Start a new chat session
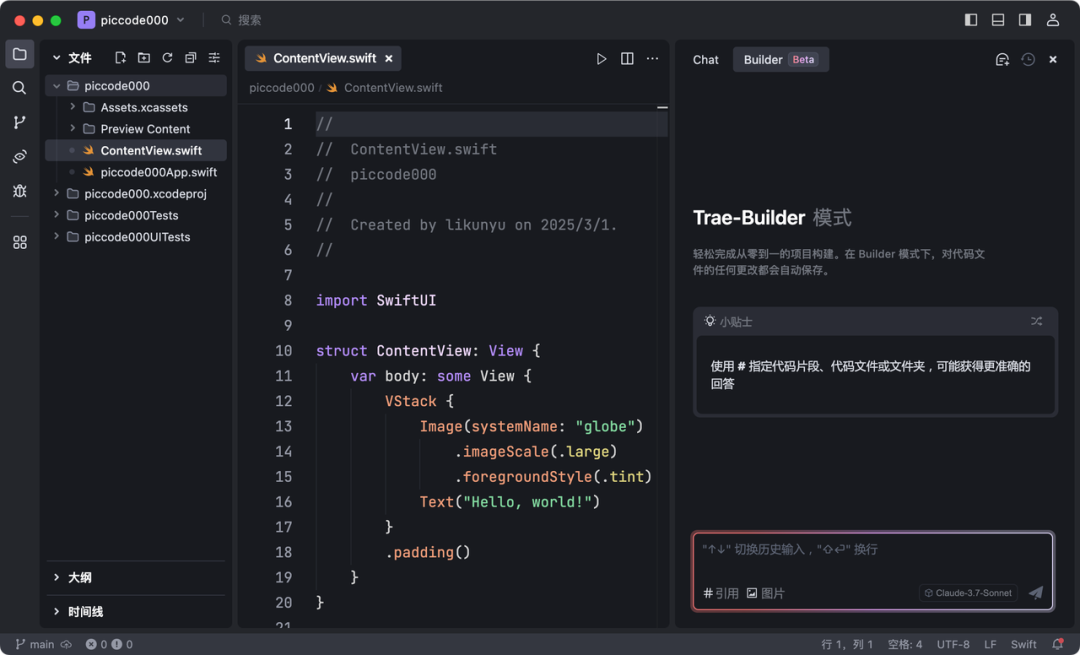This screenshot has height=655, width=1080. 1002,60
